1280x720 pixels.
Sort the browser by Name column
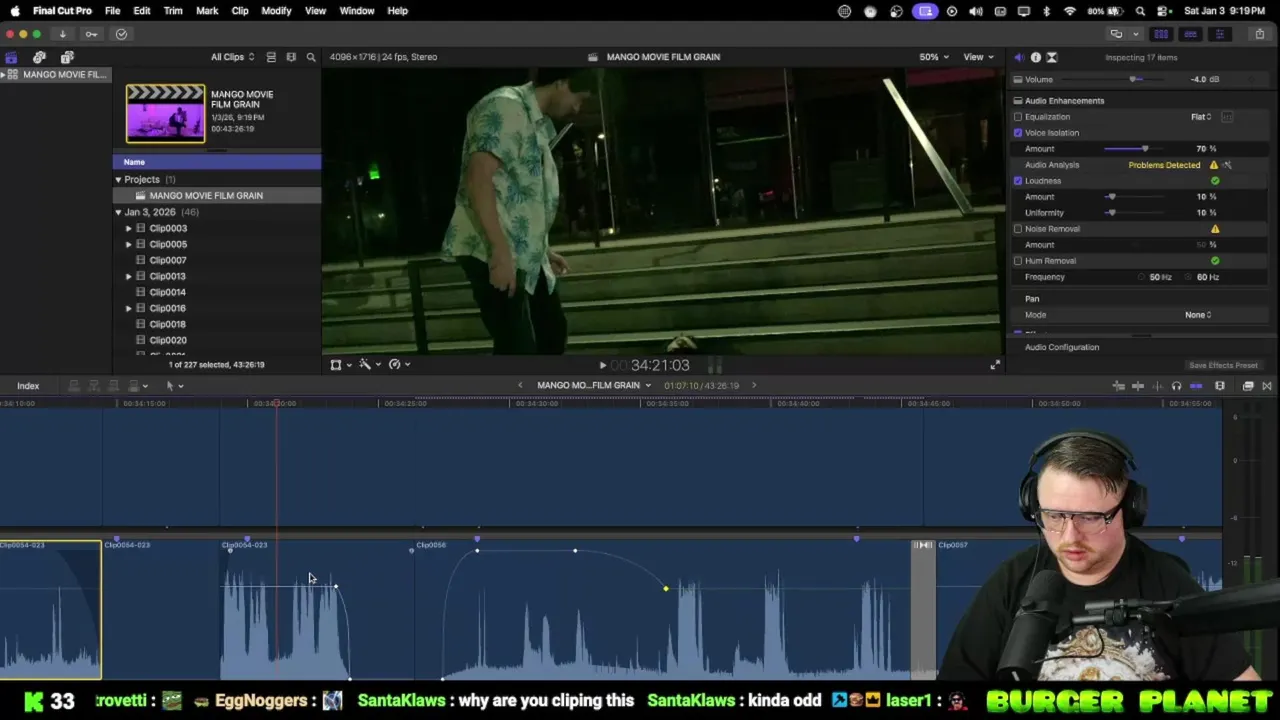(x=217, y=162)
